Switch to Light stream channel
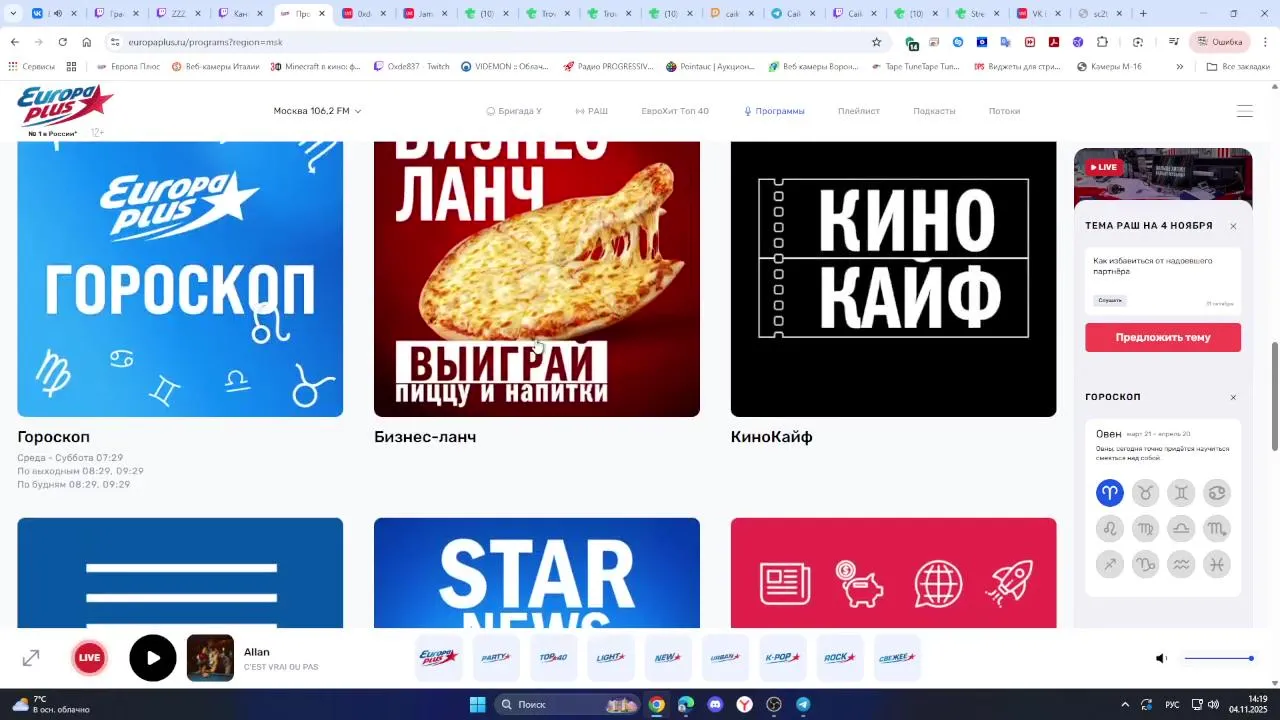1280x720 pixels. coord(610,658)
